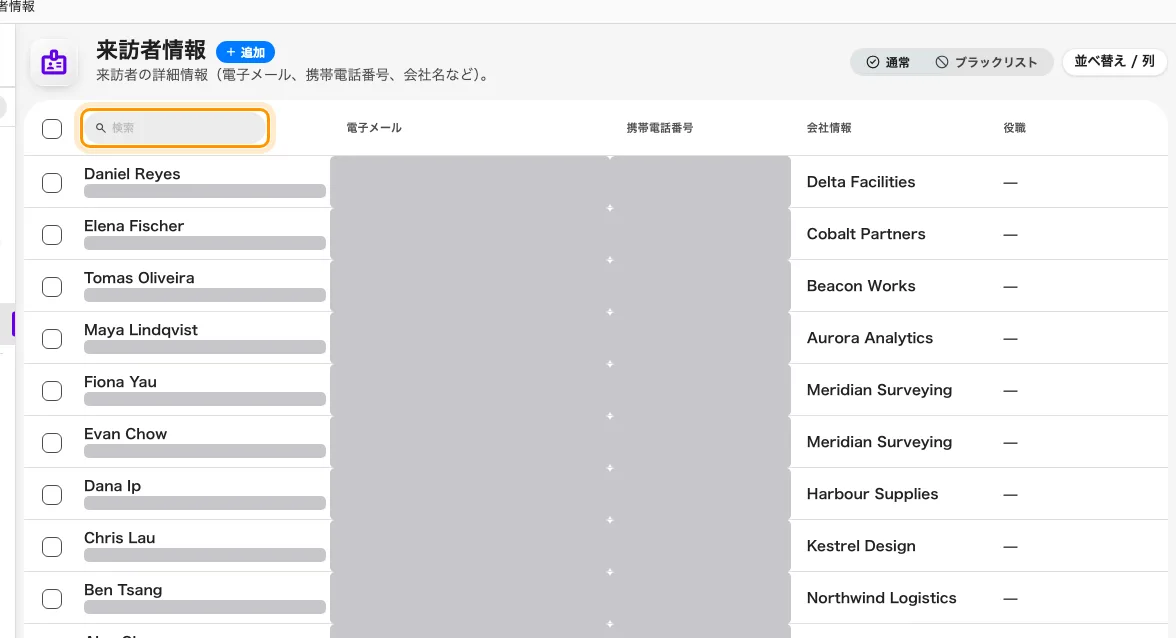Open visitor Dana Ip
The width and height of the screenshot is (1176, 638).
coord(112,486)
